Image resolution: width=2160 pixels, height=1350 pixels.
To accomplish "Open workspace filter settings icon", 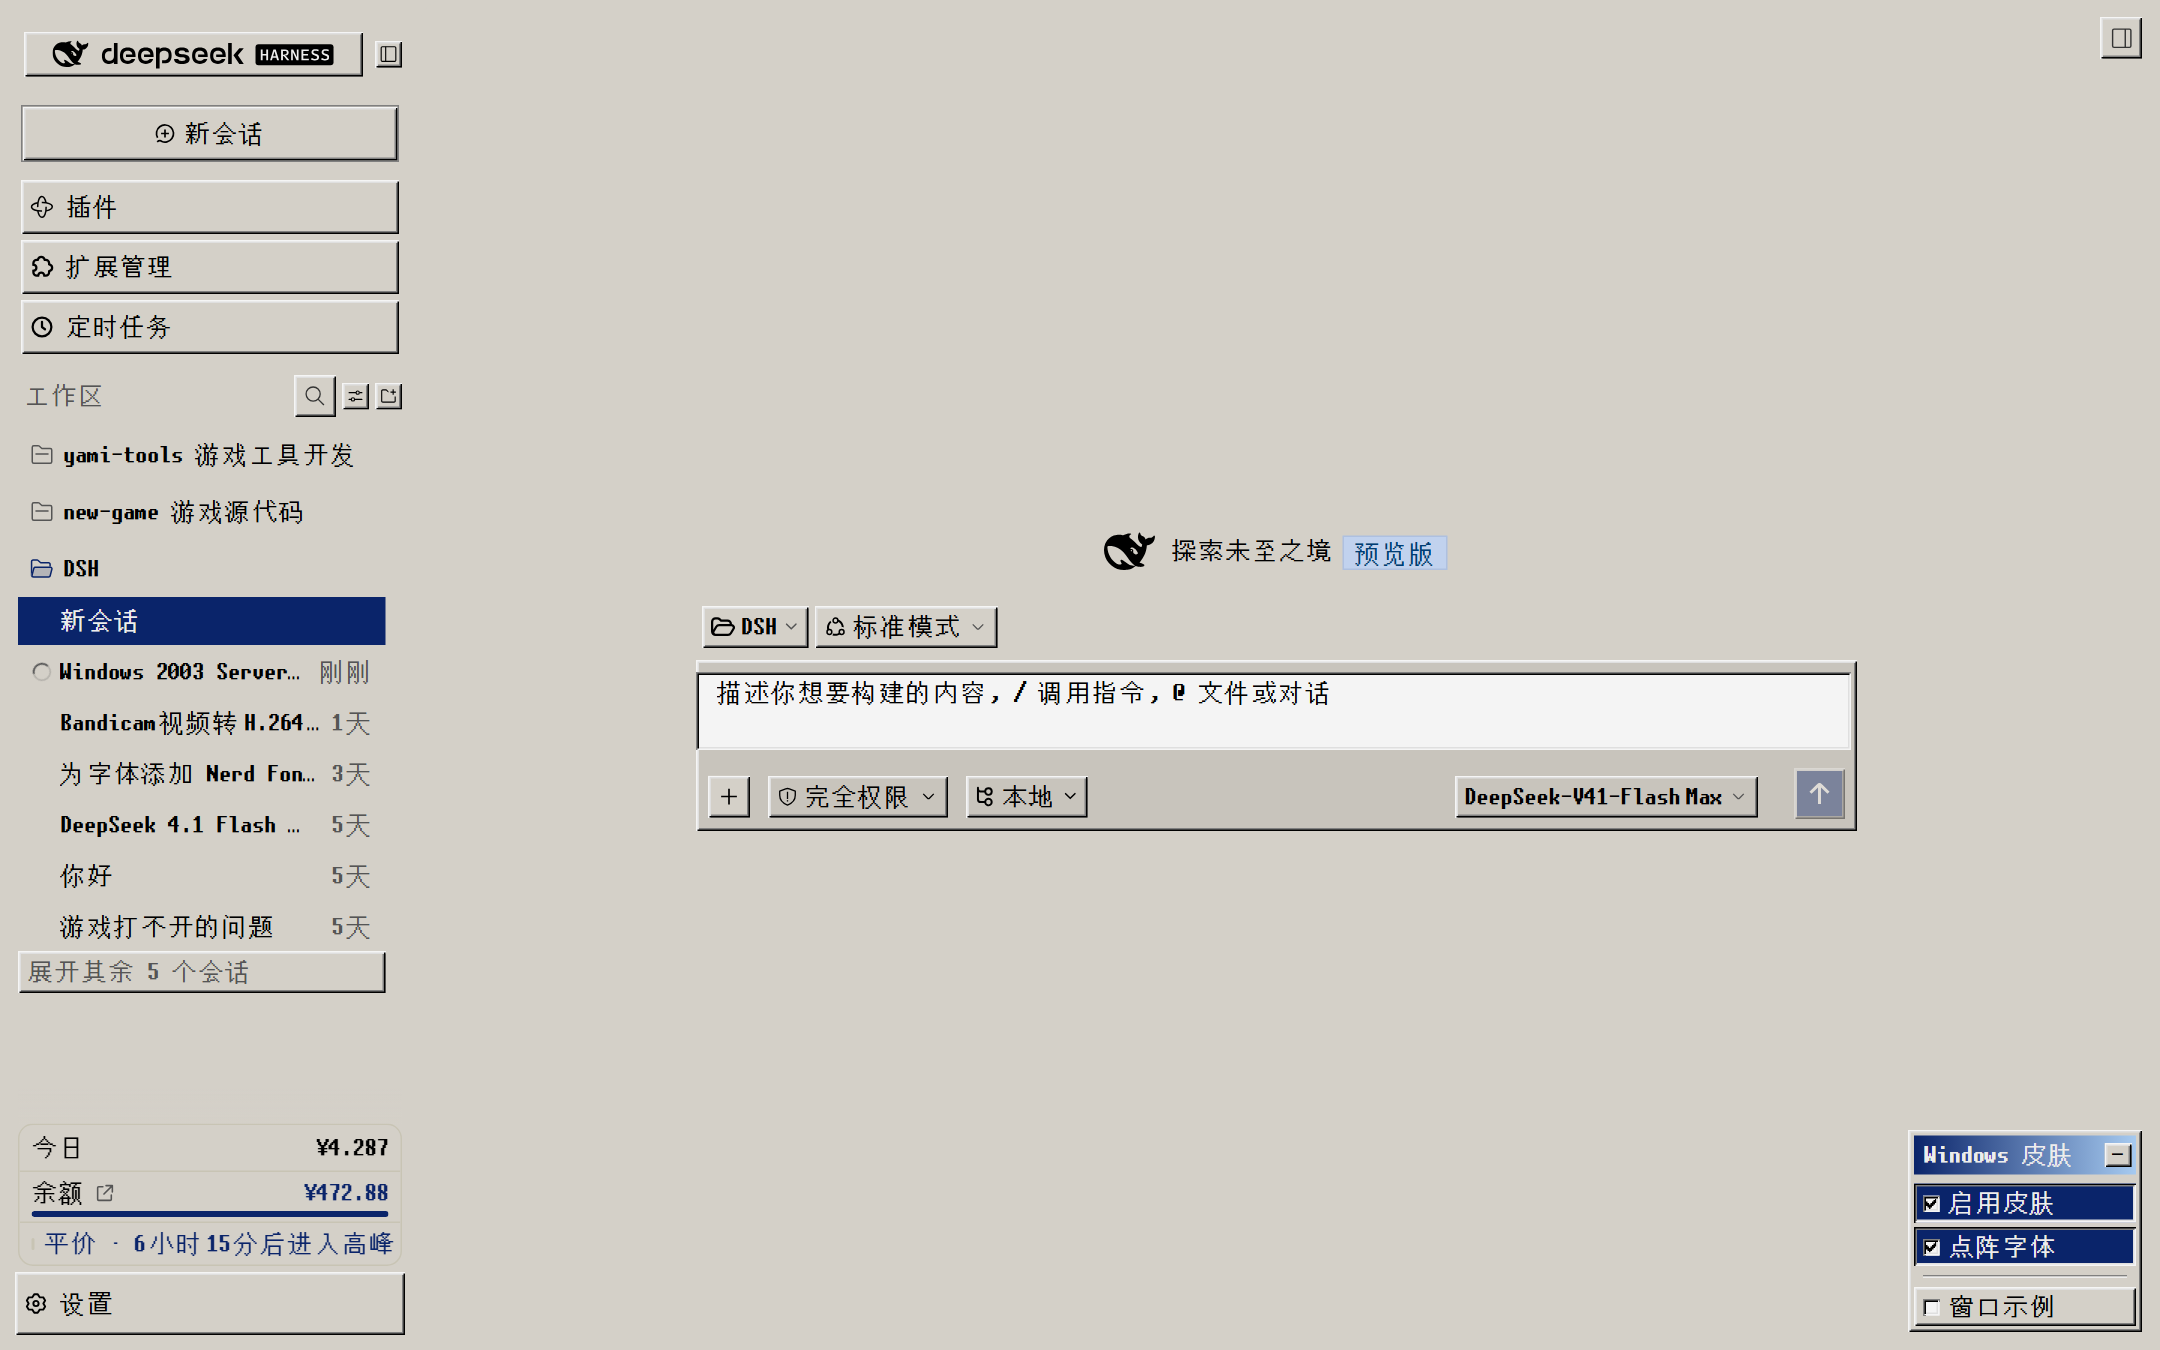I will [356, 396].
